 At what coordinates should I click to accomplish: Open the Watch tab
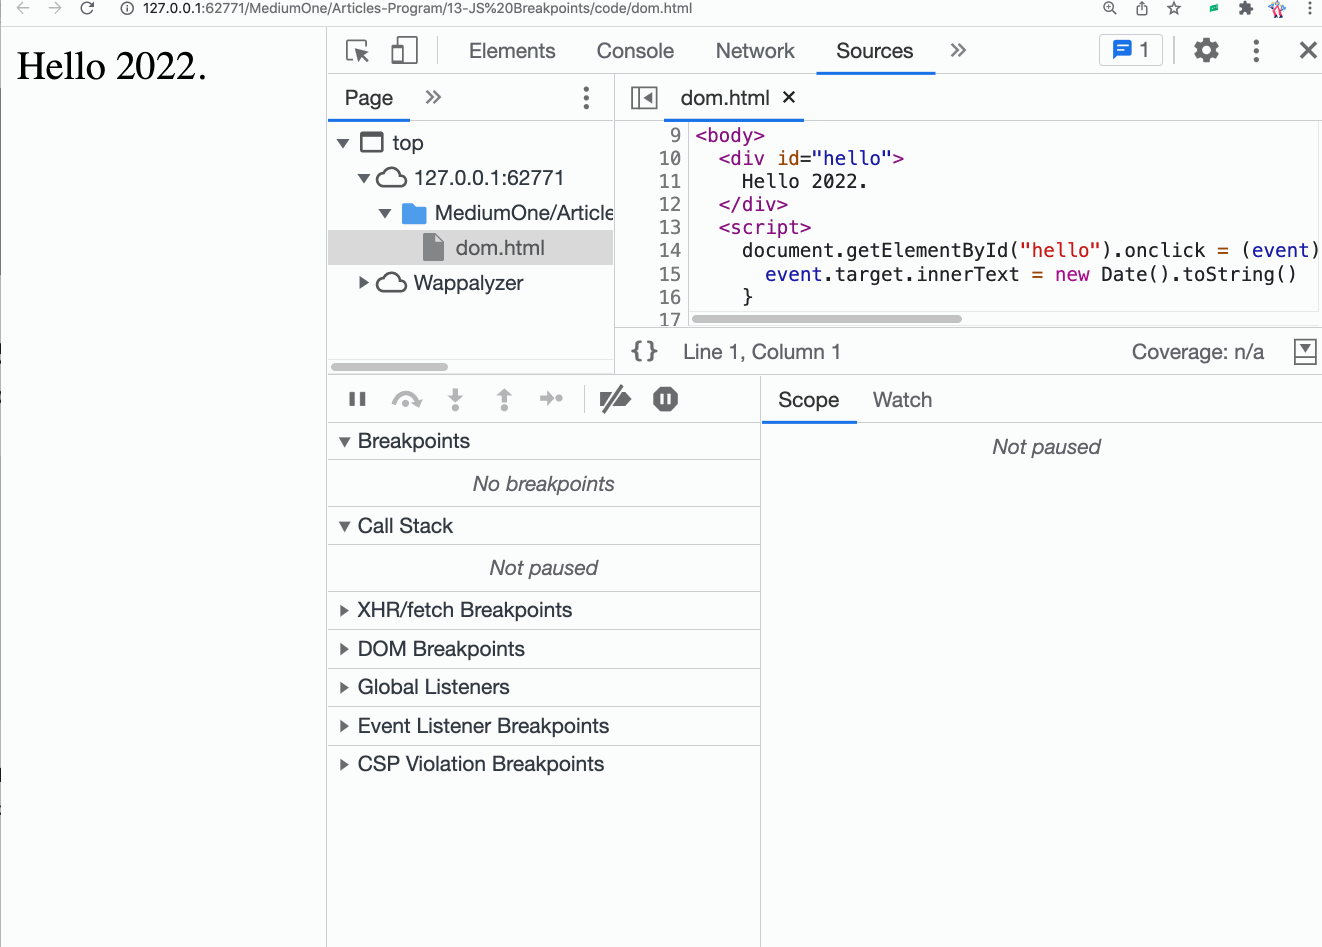902,400
